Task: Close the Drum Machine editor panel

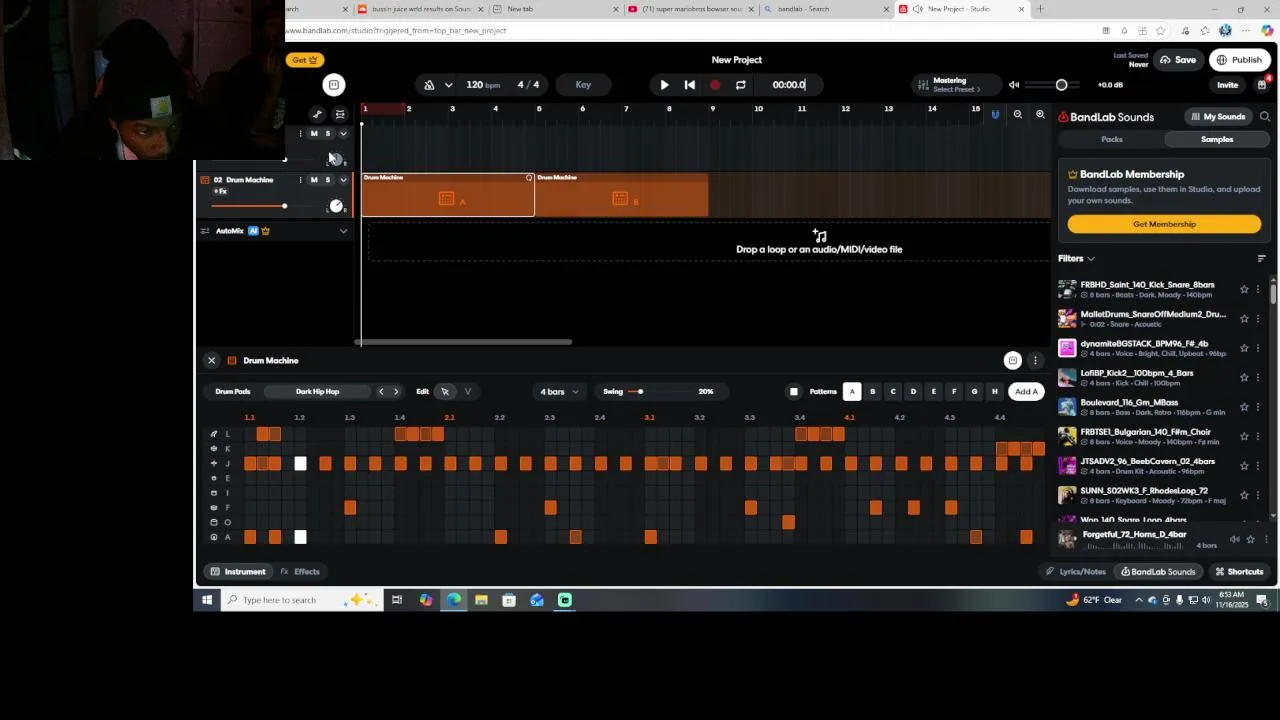Action: pyautogui.click(x=211, y=360)
